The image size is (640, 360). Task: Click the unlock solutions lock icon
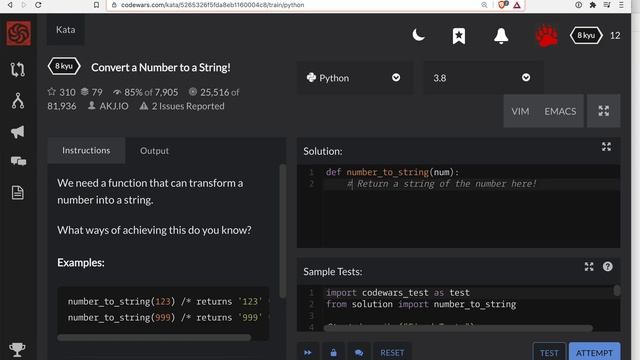(333, 352)
